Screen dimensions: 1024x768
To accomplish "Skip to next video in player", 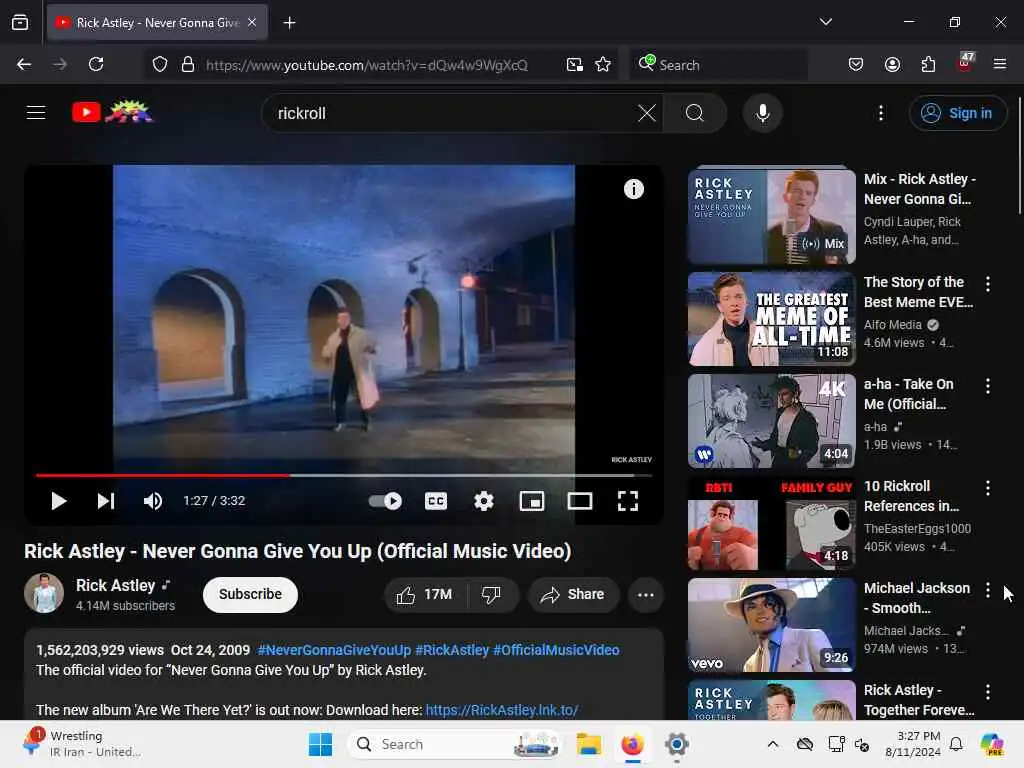I will coord(105,501).
